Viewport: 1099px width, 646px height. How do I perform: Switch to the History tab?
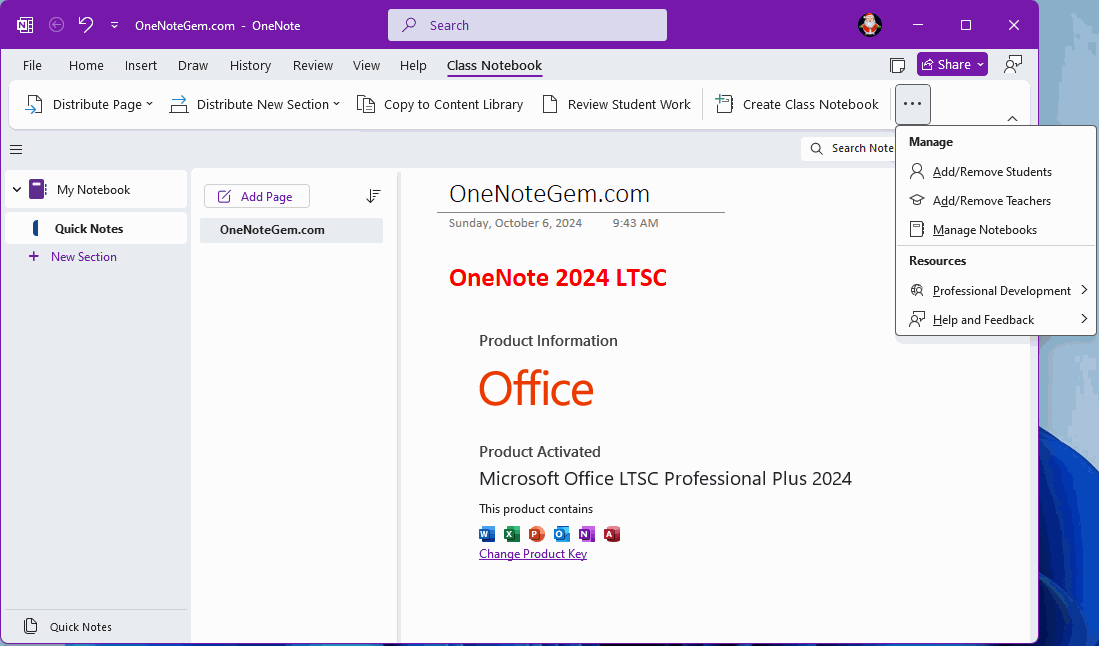tap(250, 65)
